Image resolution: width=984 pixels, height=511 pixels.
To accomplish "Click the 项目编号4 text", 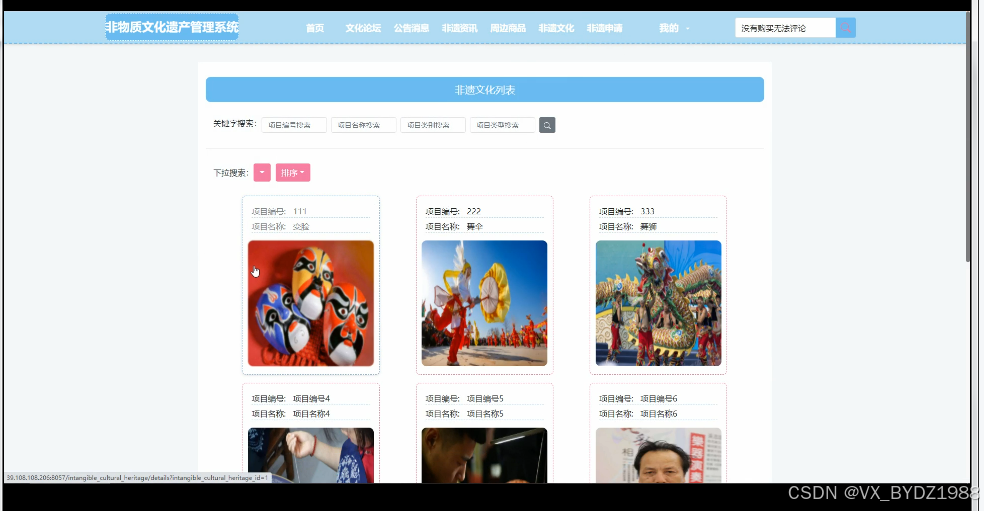I will click(x=311, y=399).
